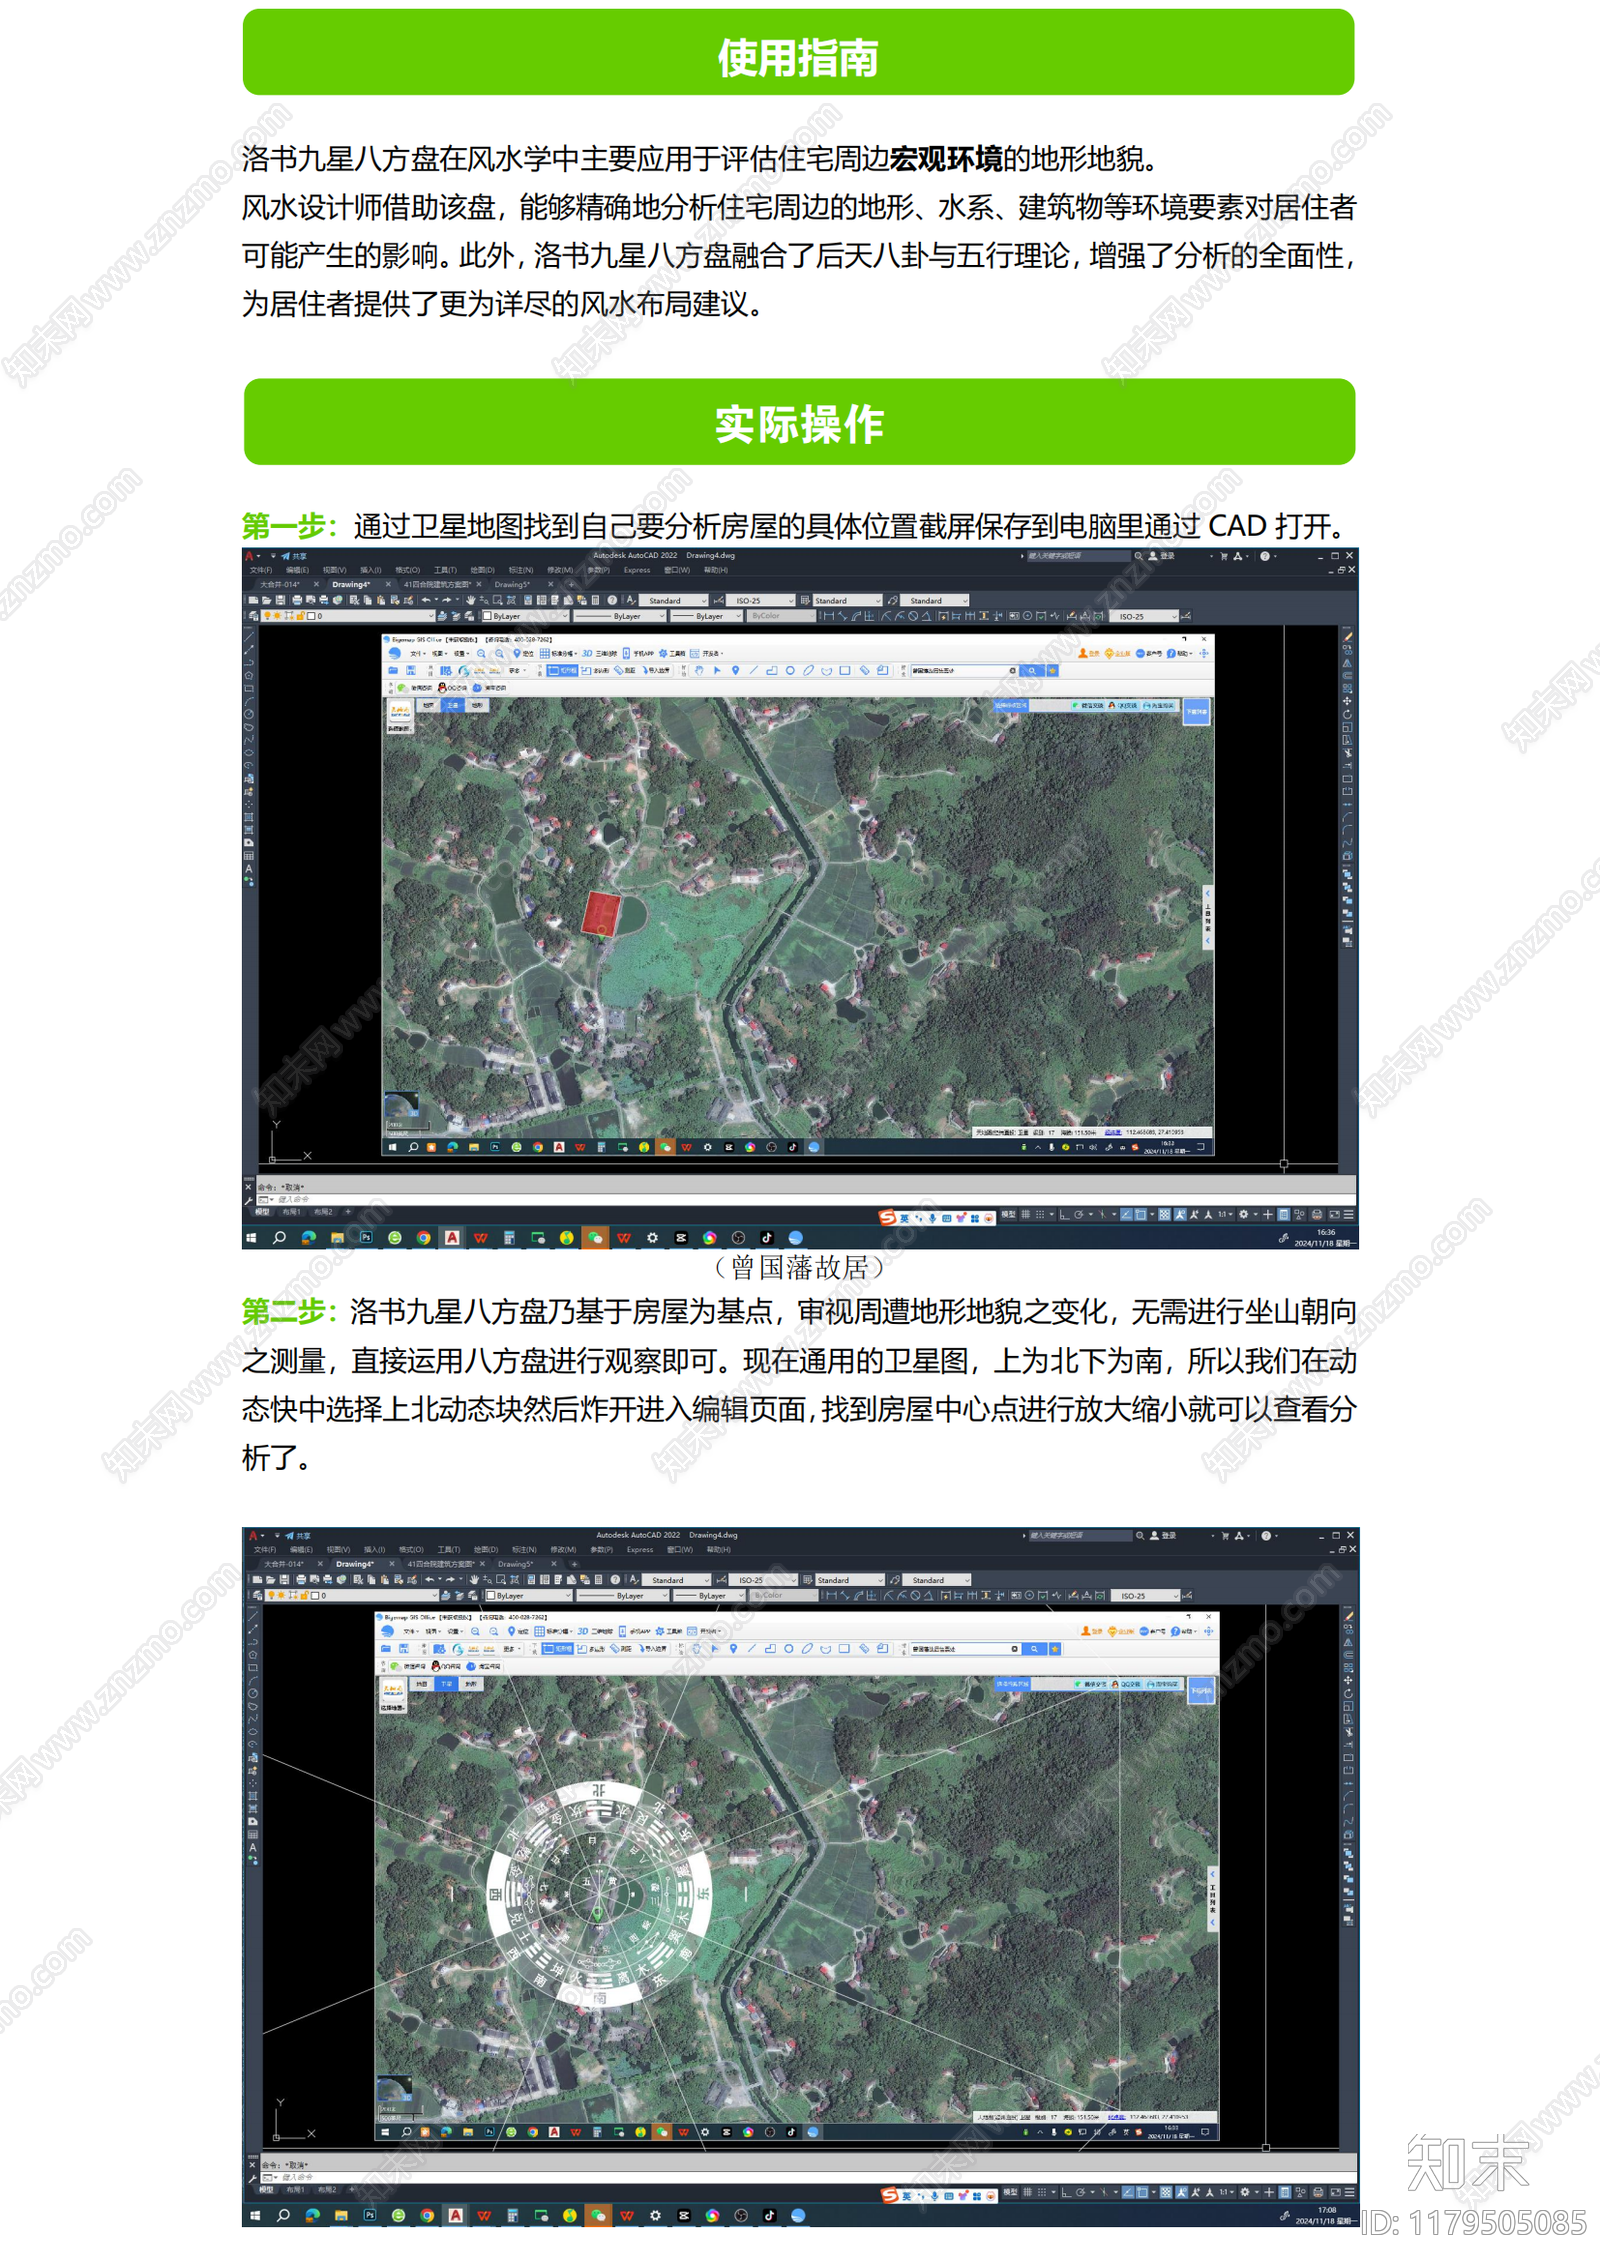Click customization menu icon in step-one status bar
This screenshot has height=2262, width=1600.
pyautogui.click(x=1349, y=1214)
